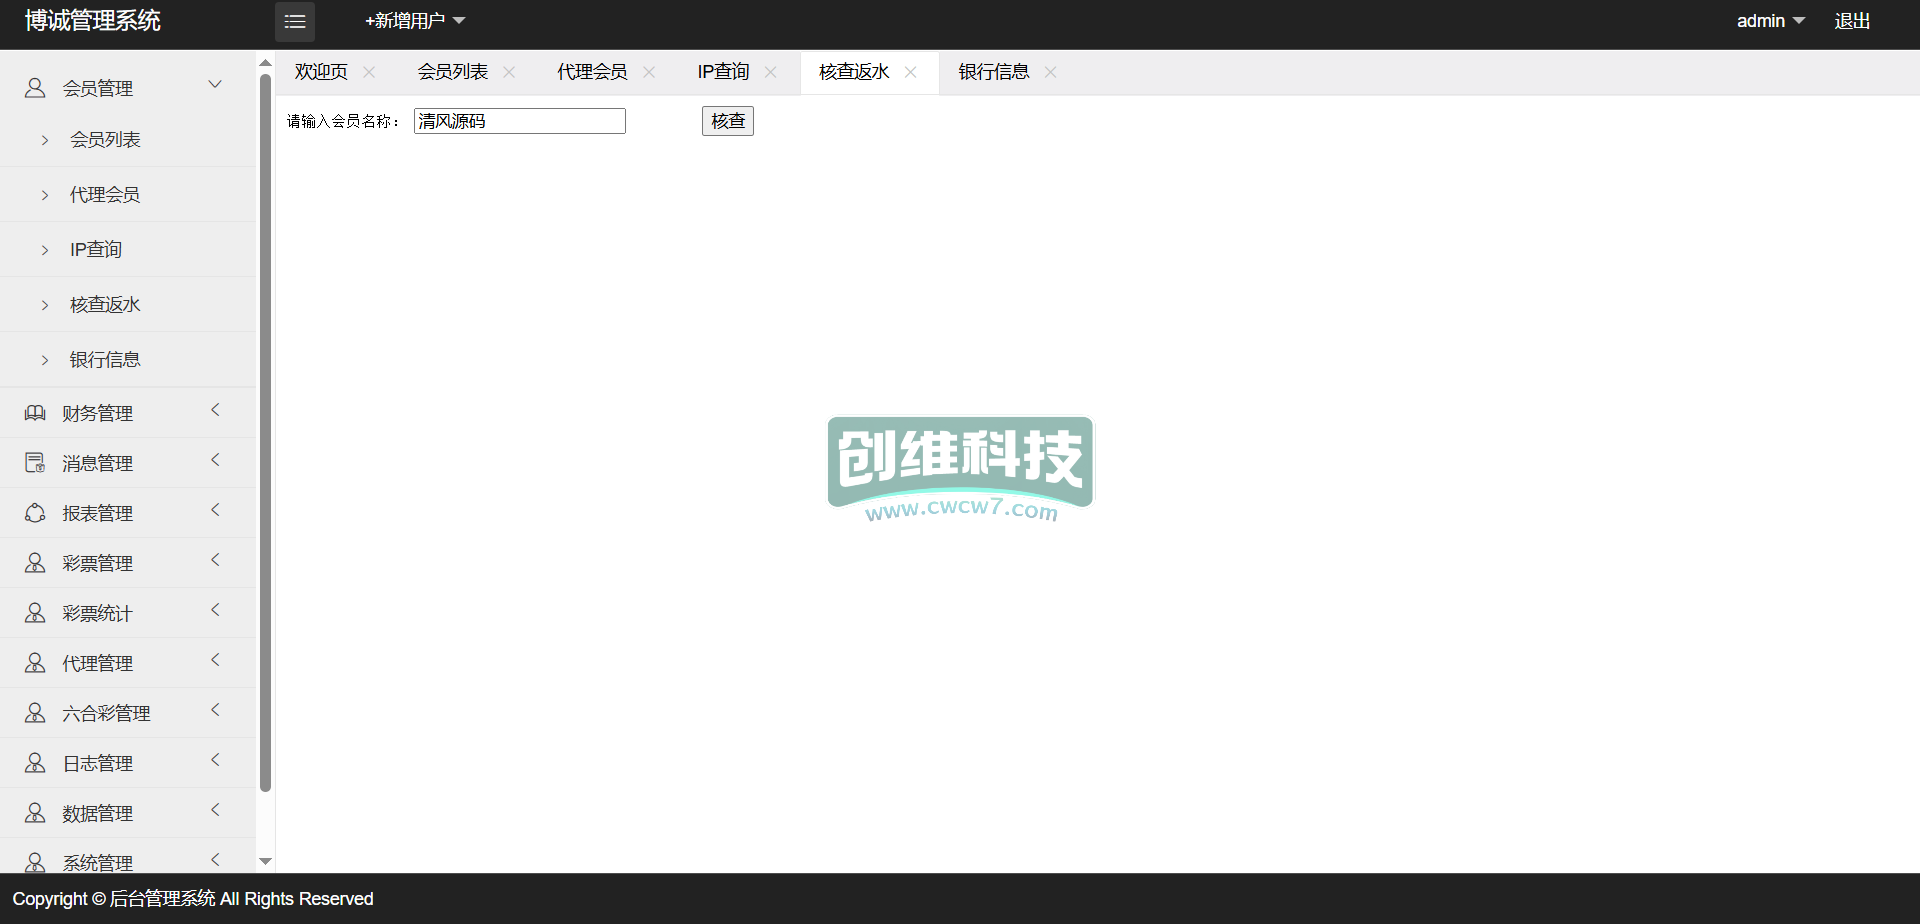Click the Copyright footer text
Viewport: 1920px width, 924px height.
coord(193,899)
